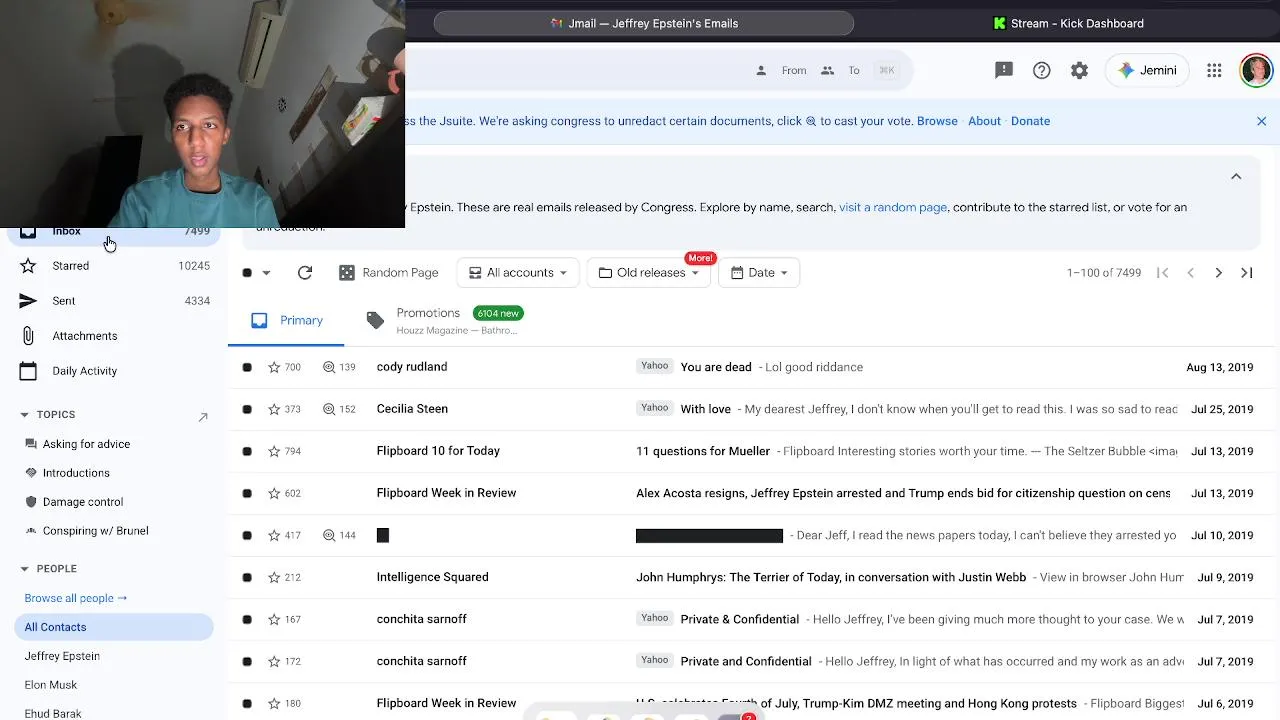The image size is (1280, 720).
Task: Open Elon Musk contact
Action: tap(51, 685)
